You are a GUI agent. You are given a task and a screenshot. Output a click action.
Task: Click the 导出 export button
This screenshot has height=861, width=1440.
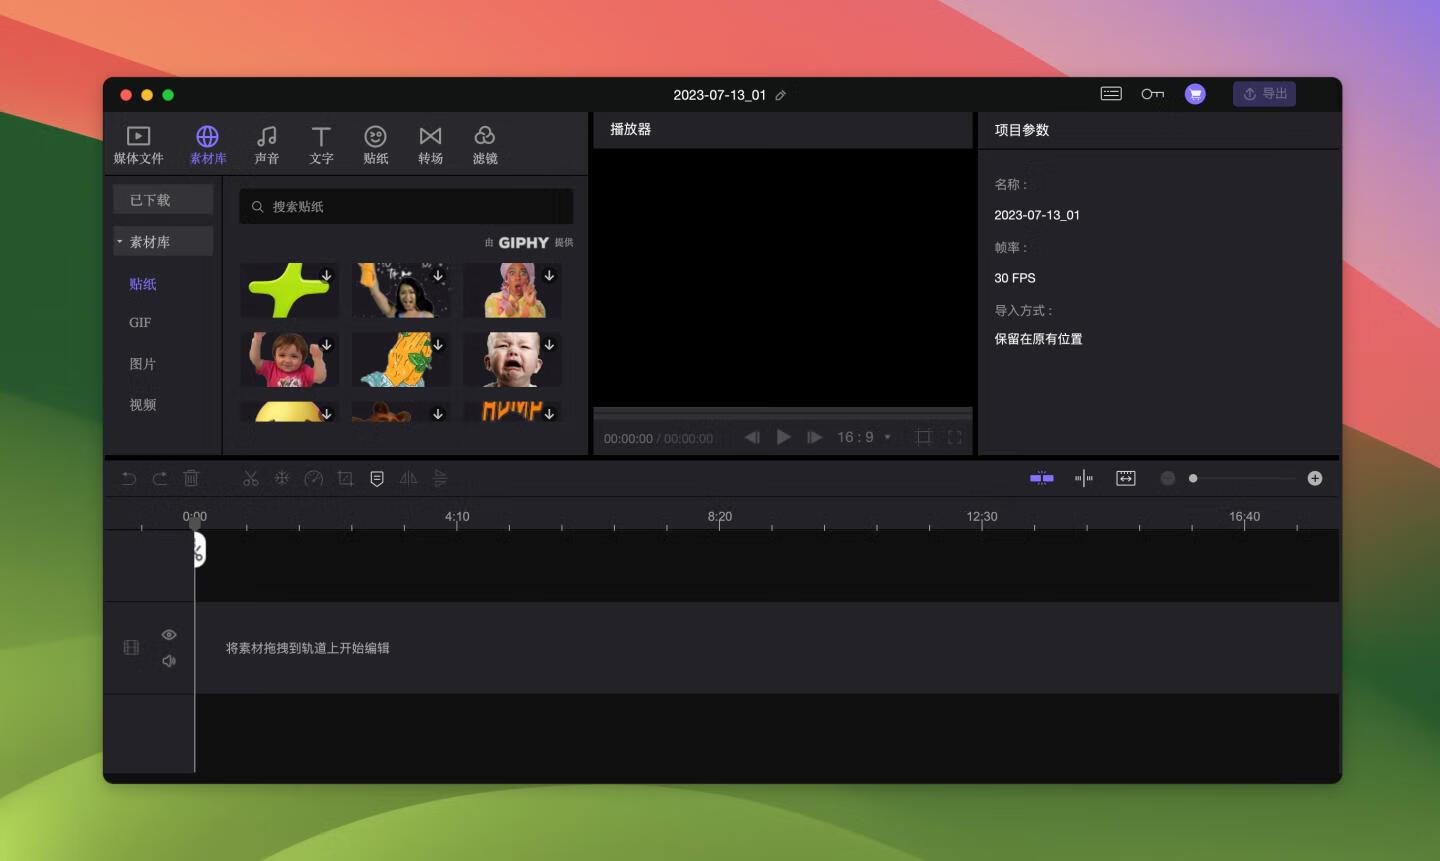pos(1264,94)
